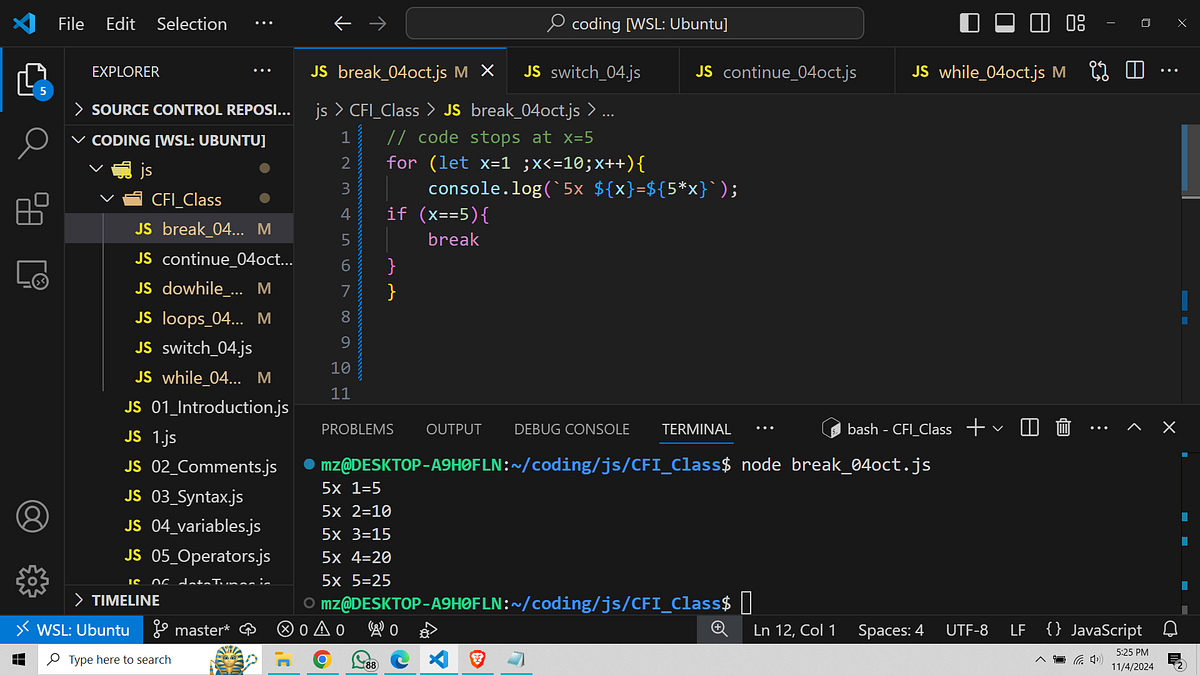Switch to the continue_04oct.js tab

pos(787,70)
